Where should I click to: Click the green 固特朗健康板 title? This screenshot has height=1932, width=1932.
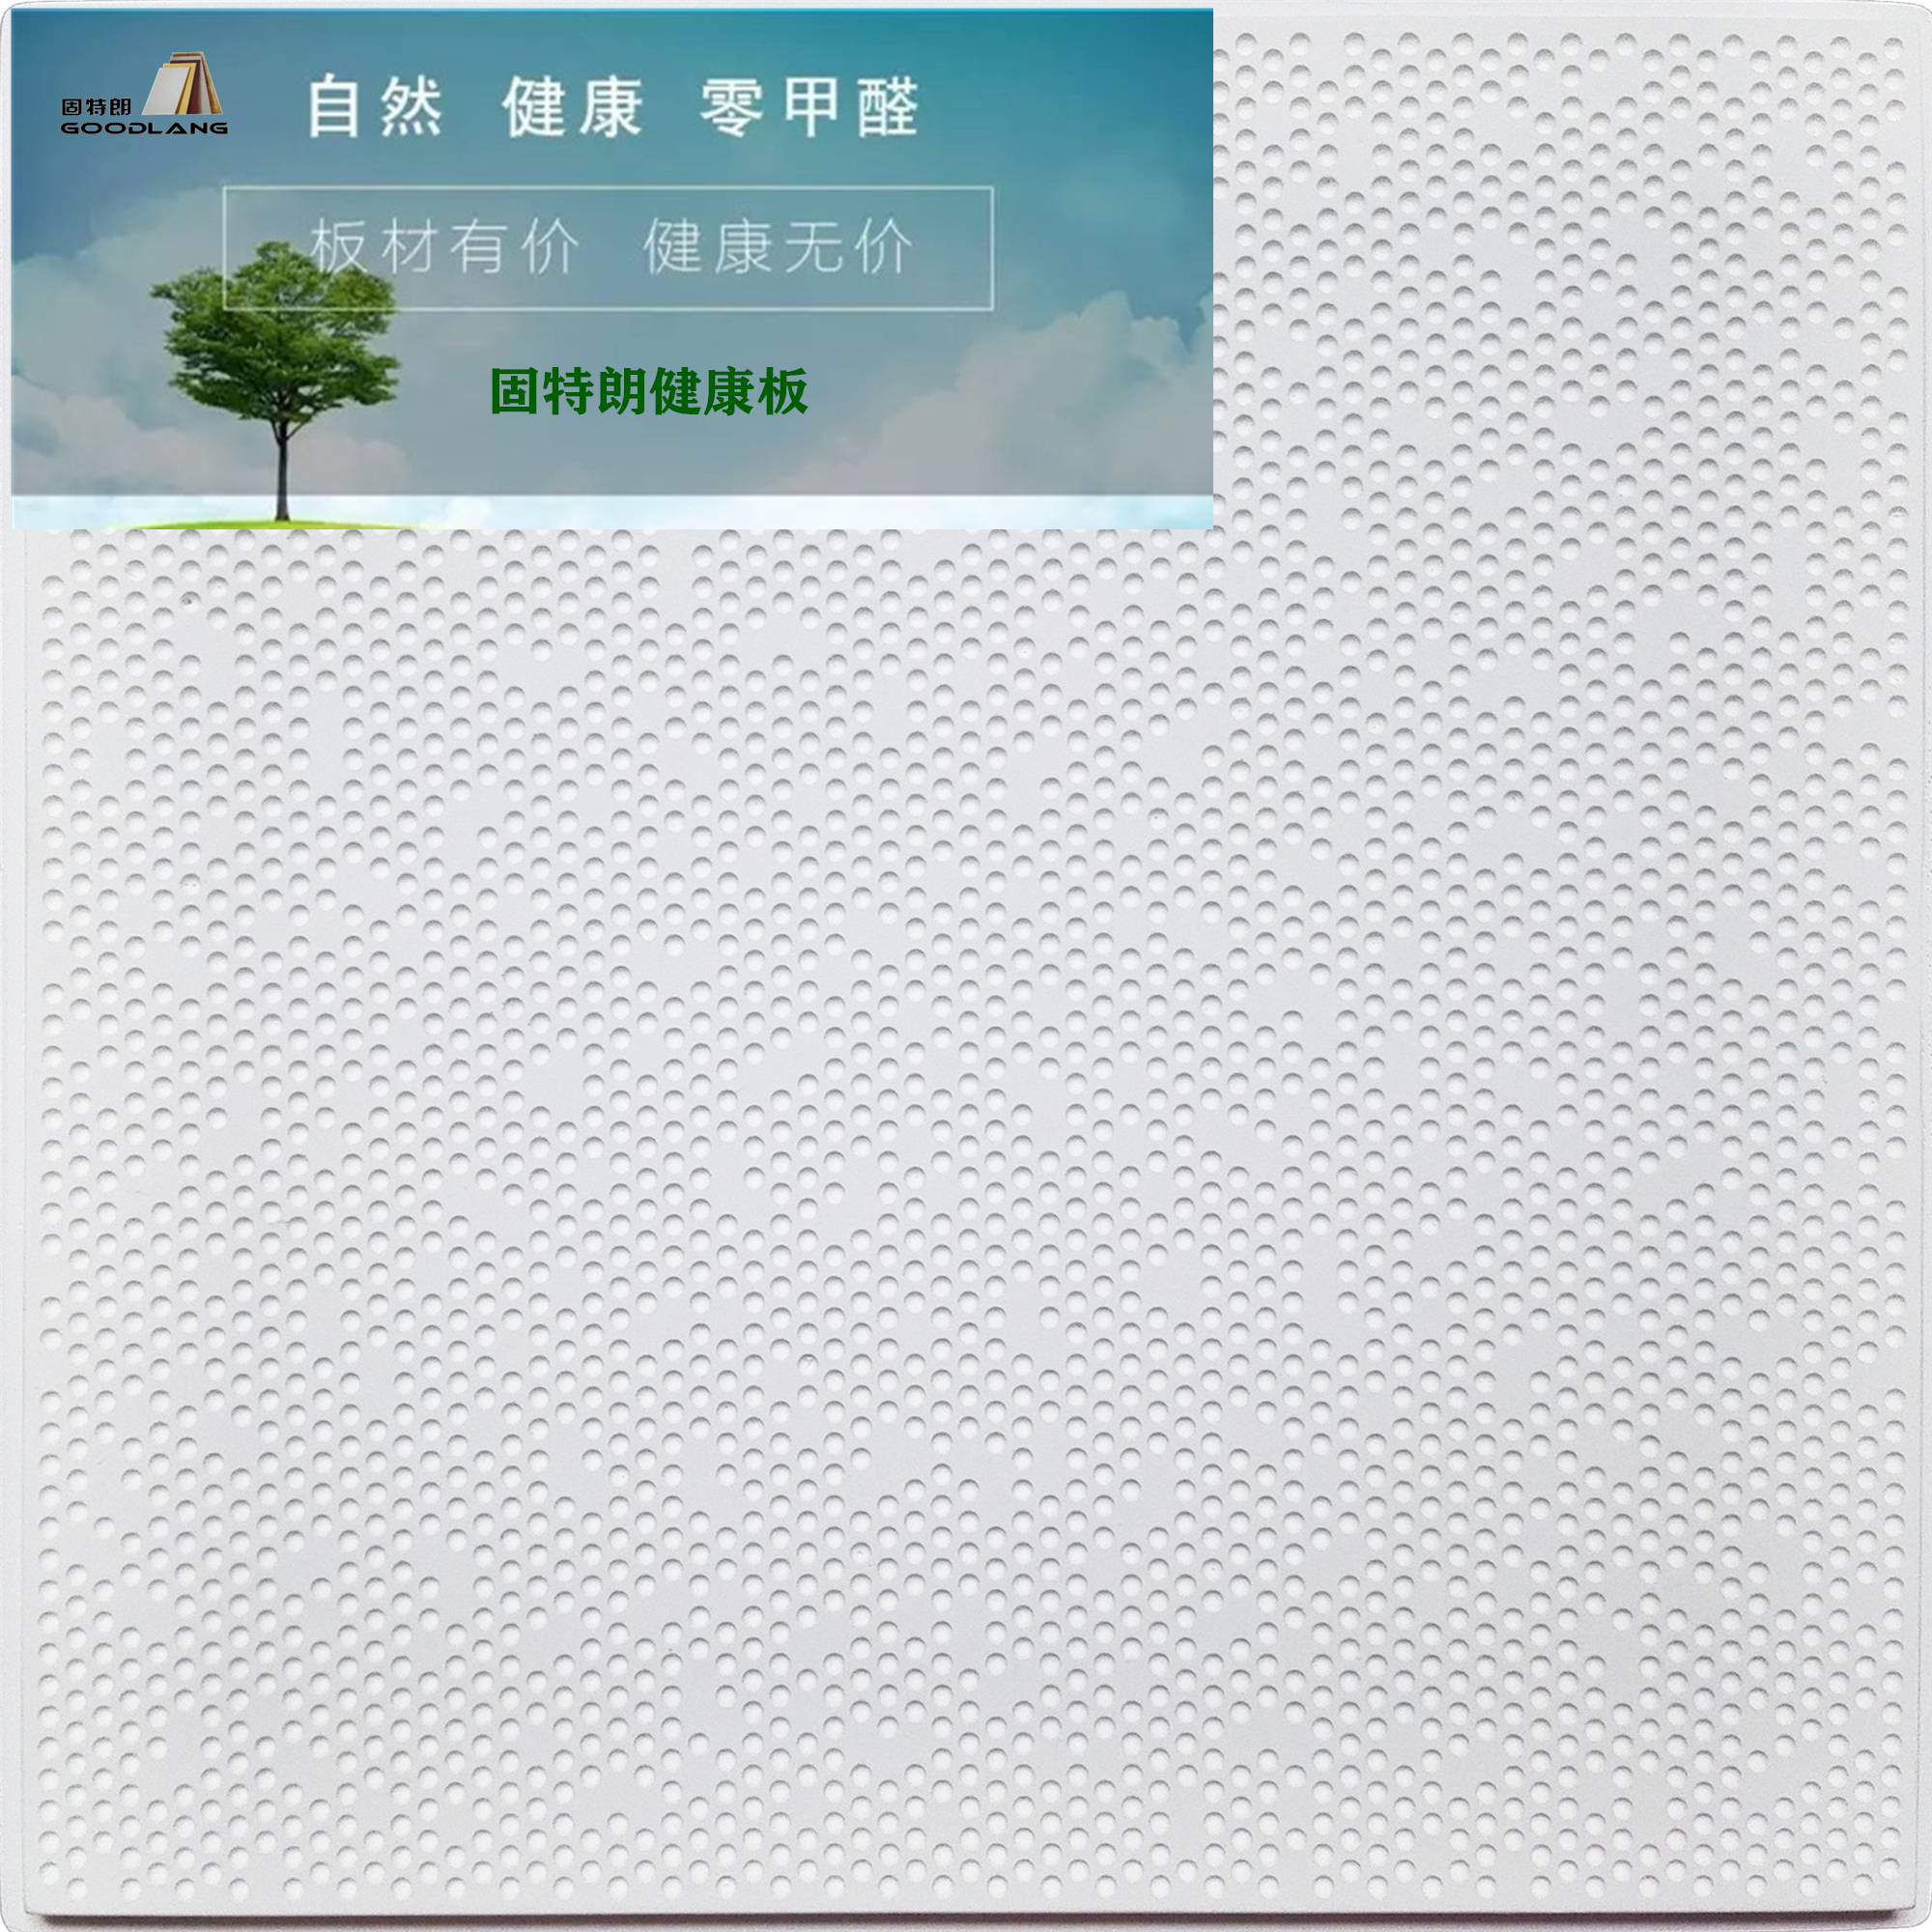[648, 391]
